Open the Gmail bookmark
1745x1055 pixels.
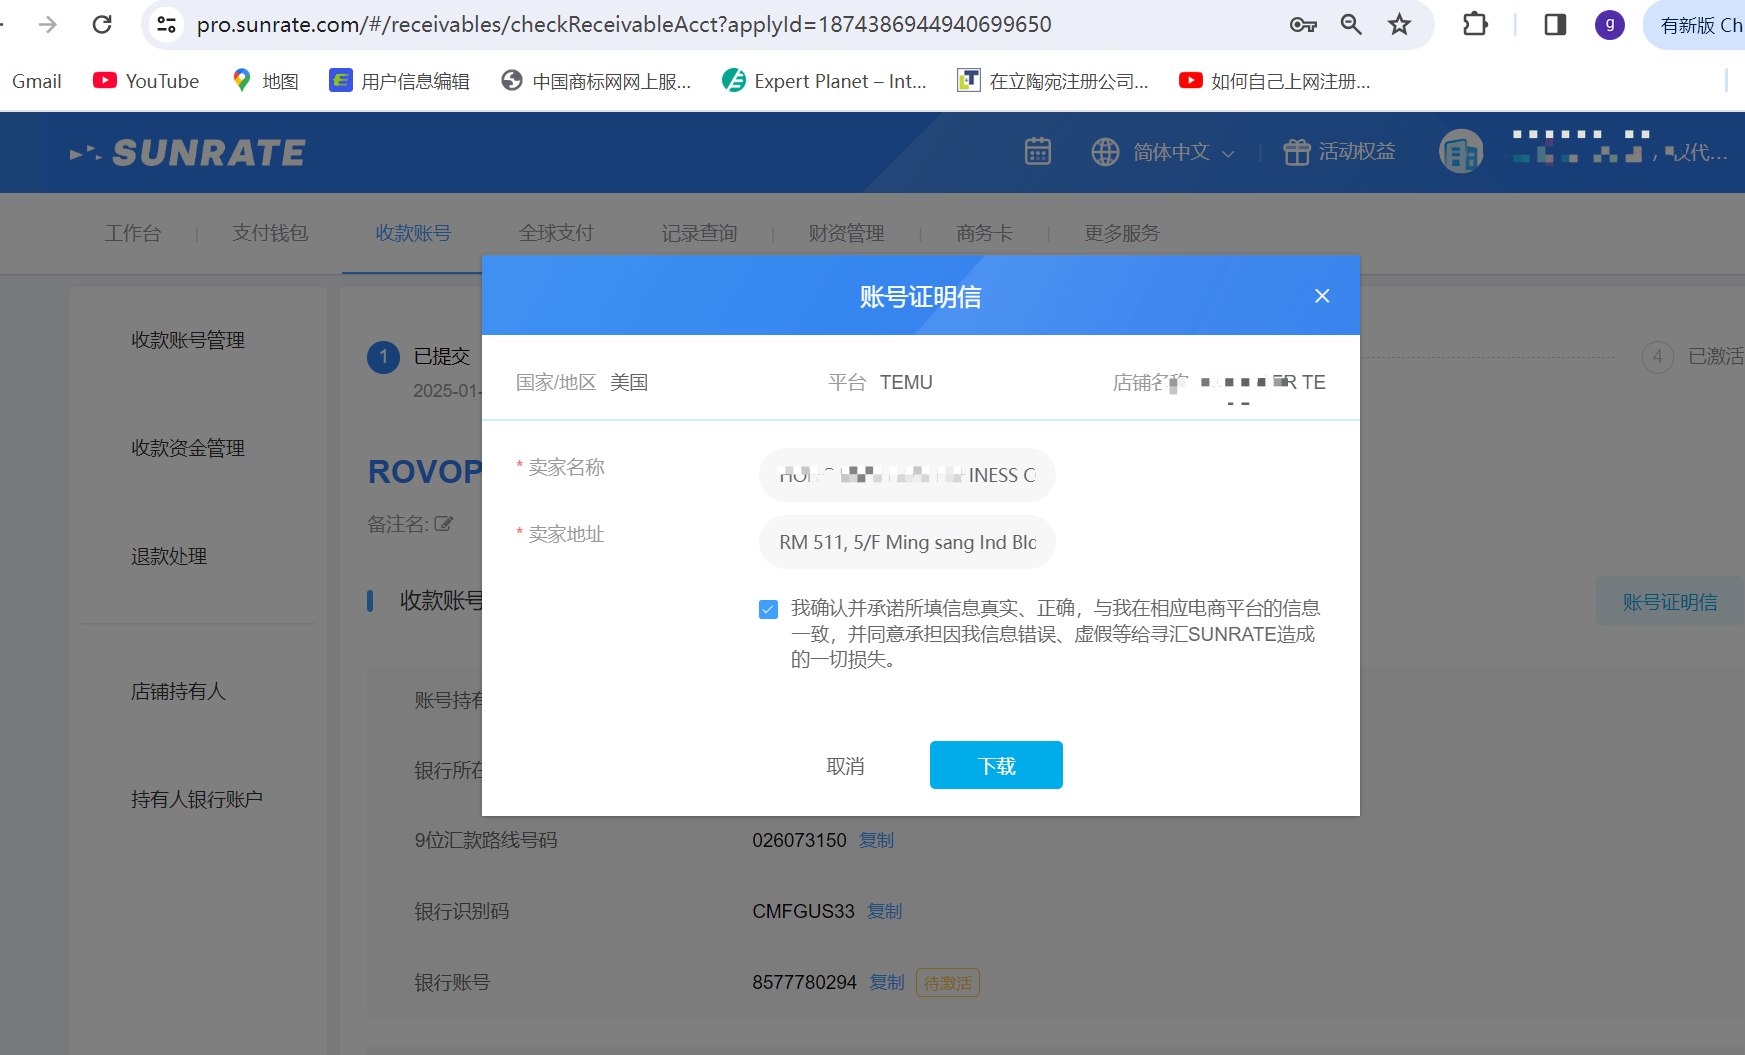coord(37,81)
